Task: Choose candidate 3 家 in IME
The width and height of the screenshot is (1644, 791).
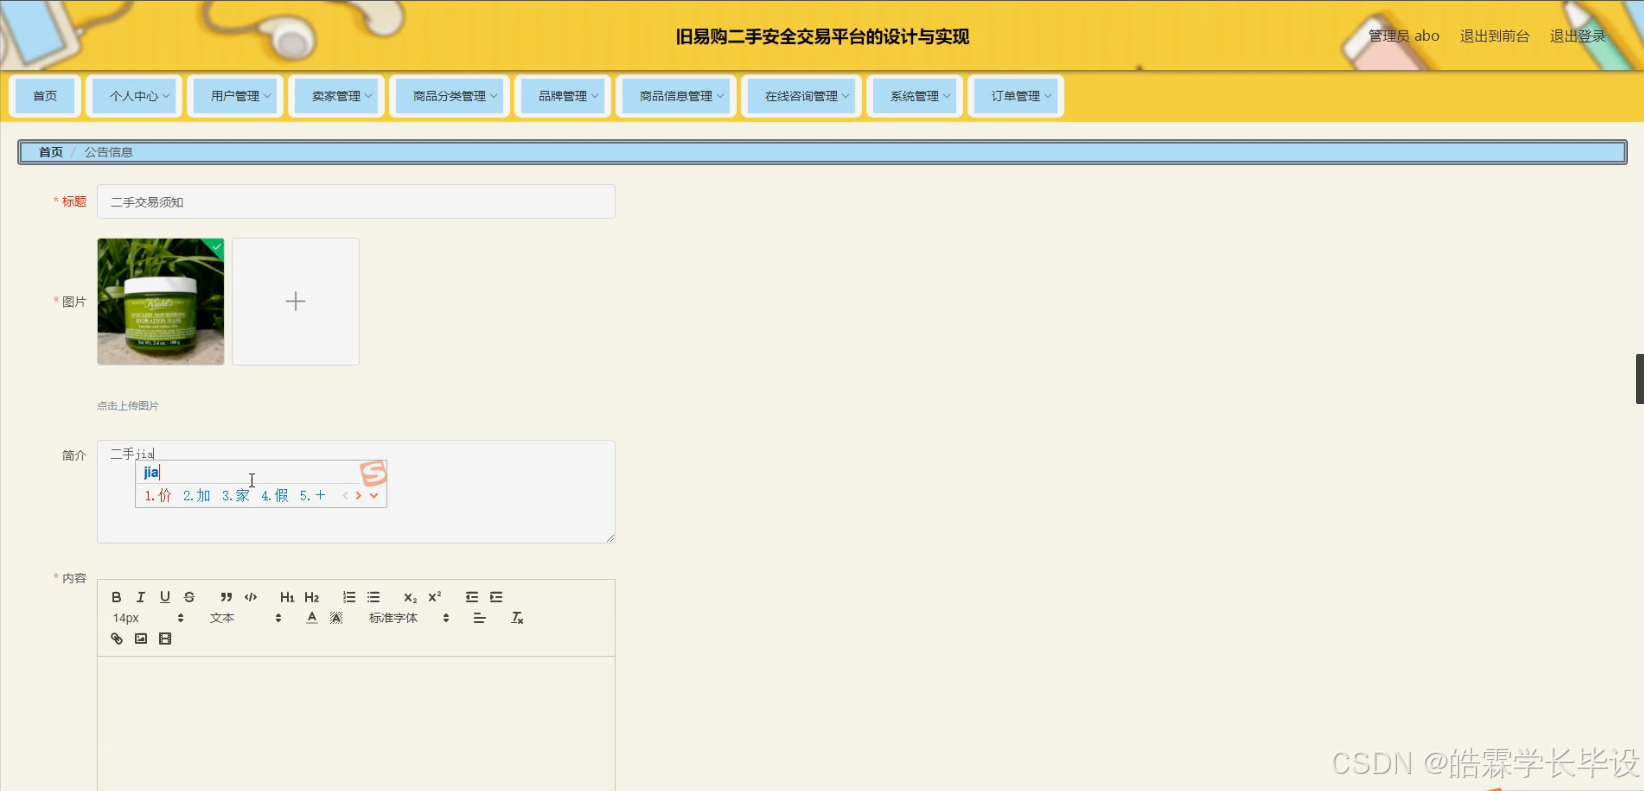Action: 236,495
